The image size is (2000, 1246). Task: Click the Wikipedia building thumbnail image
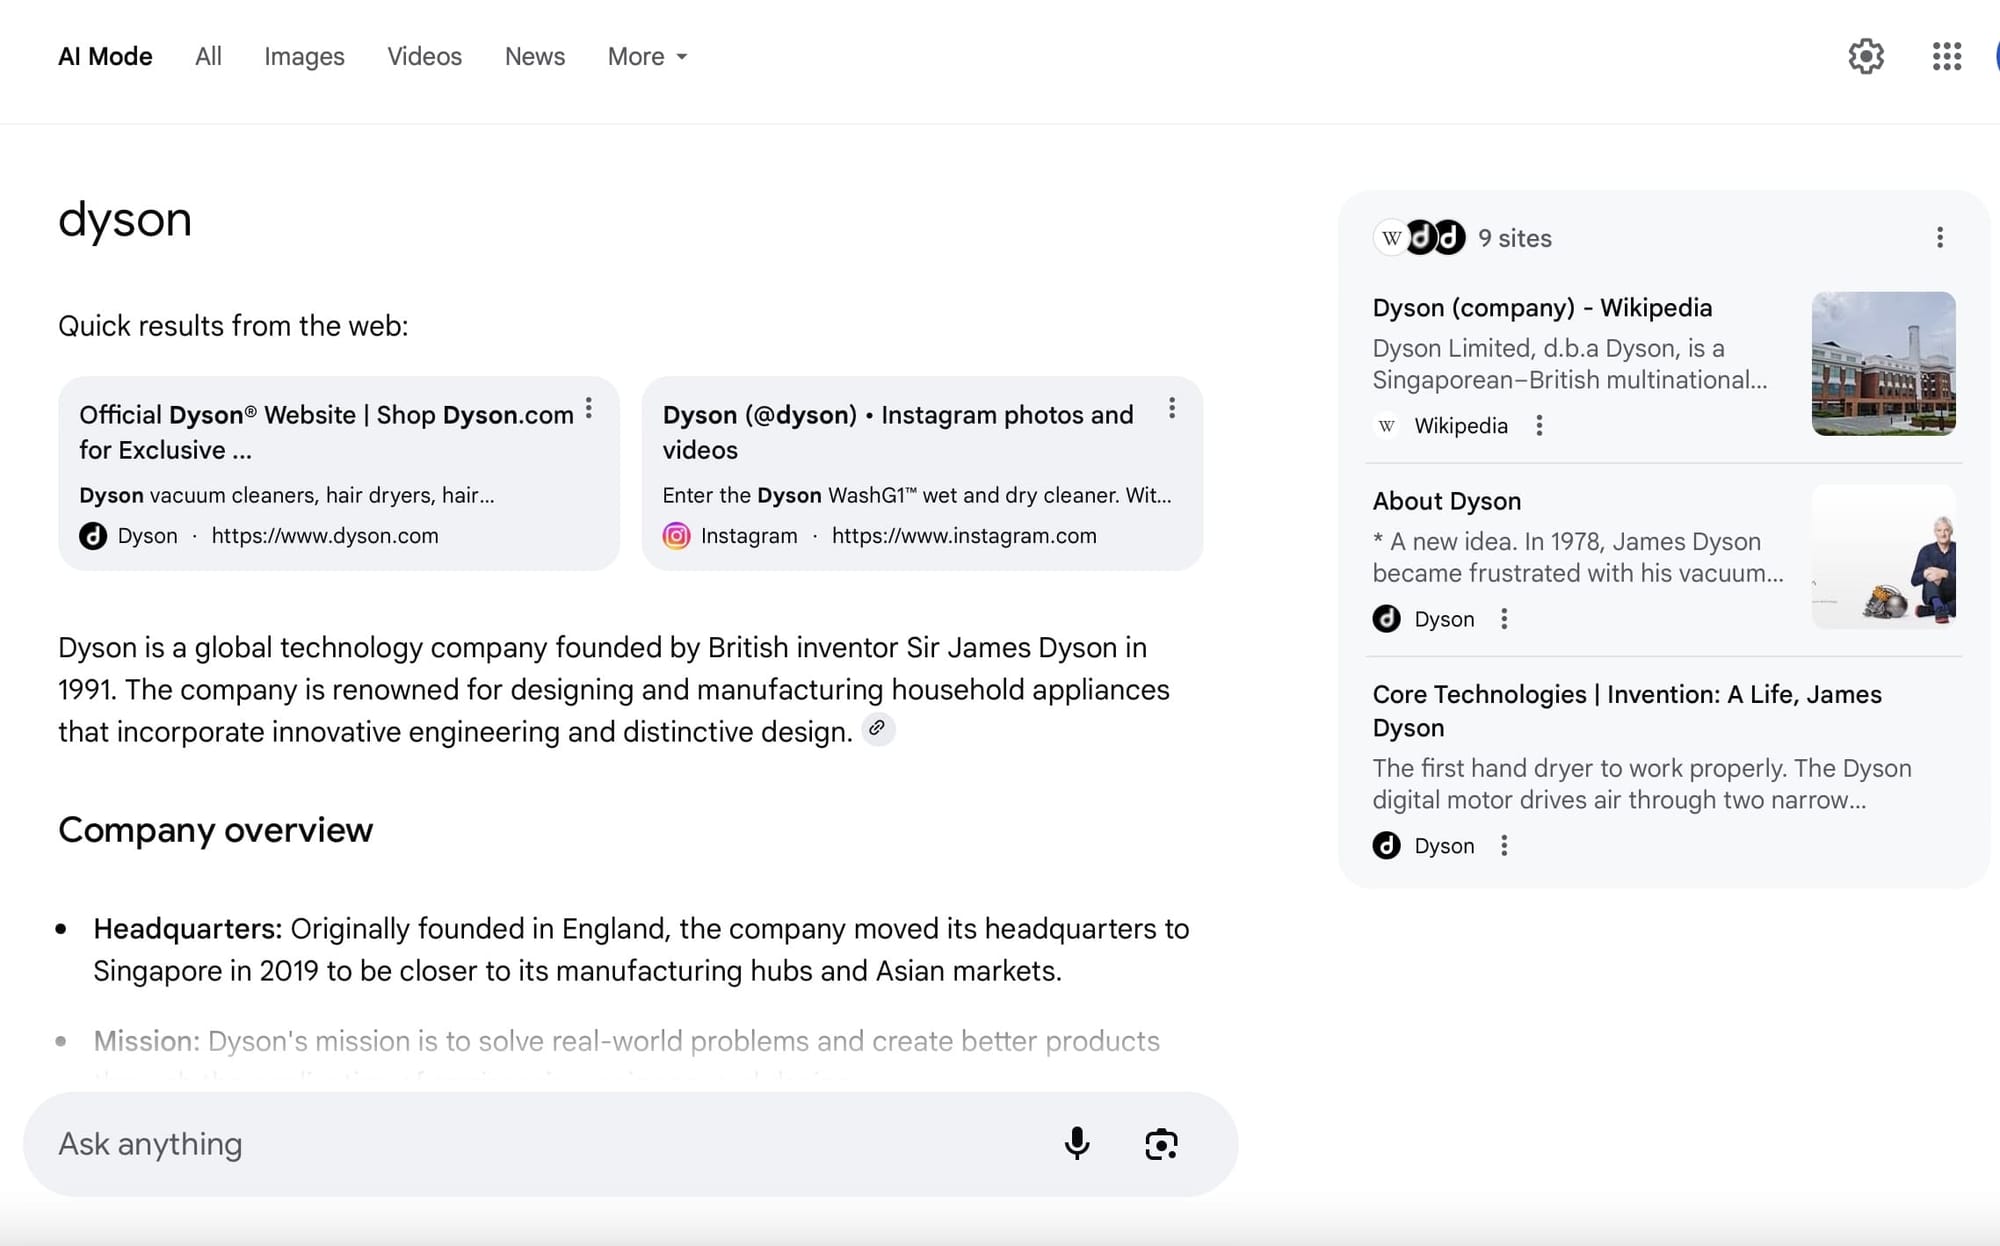tap(1883, 364)
